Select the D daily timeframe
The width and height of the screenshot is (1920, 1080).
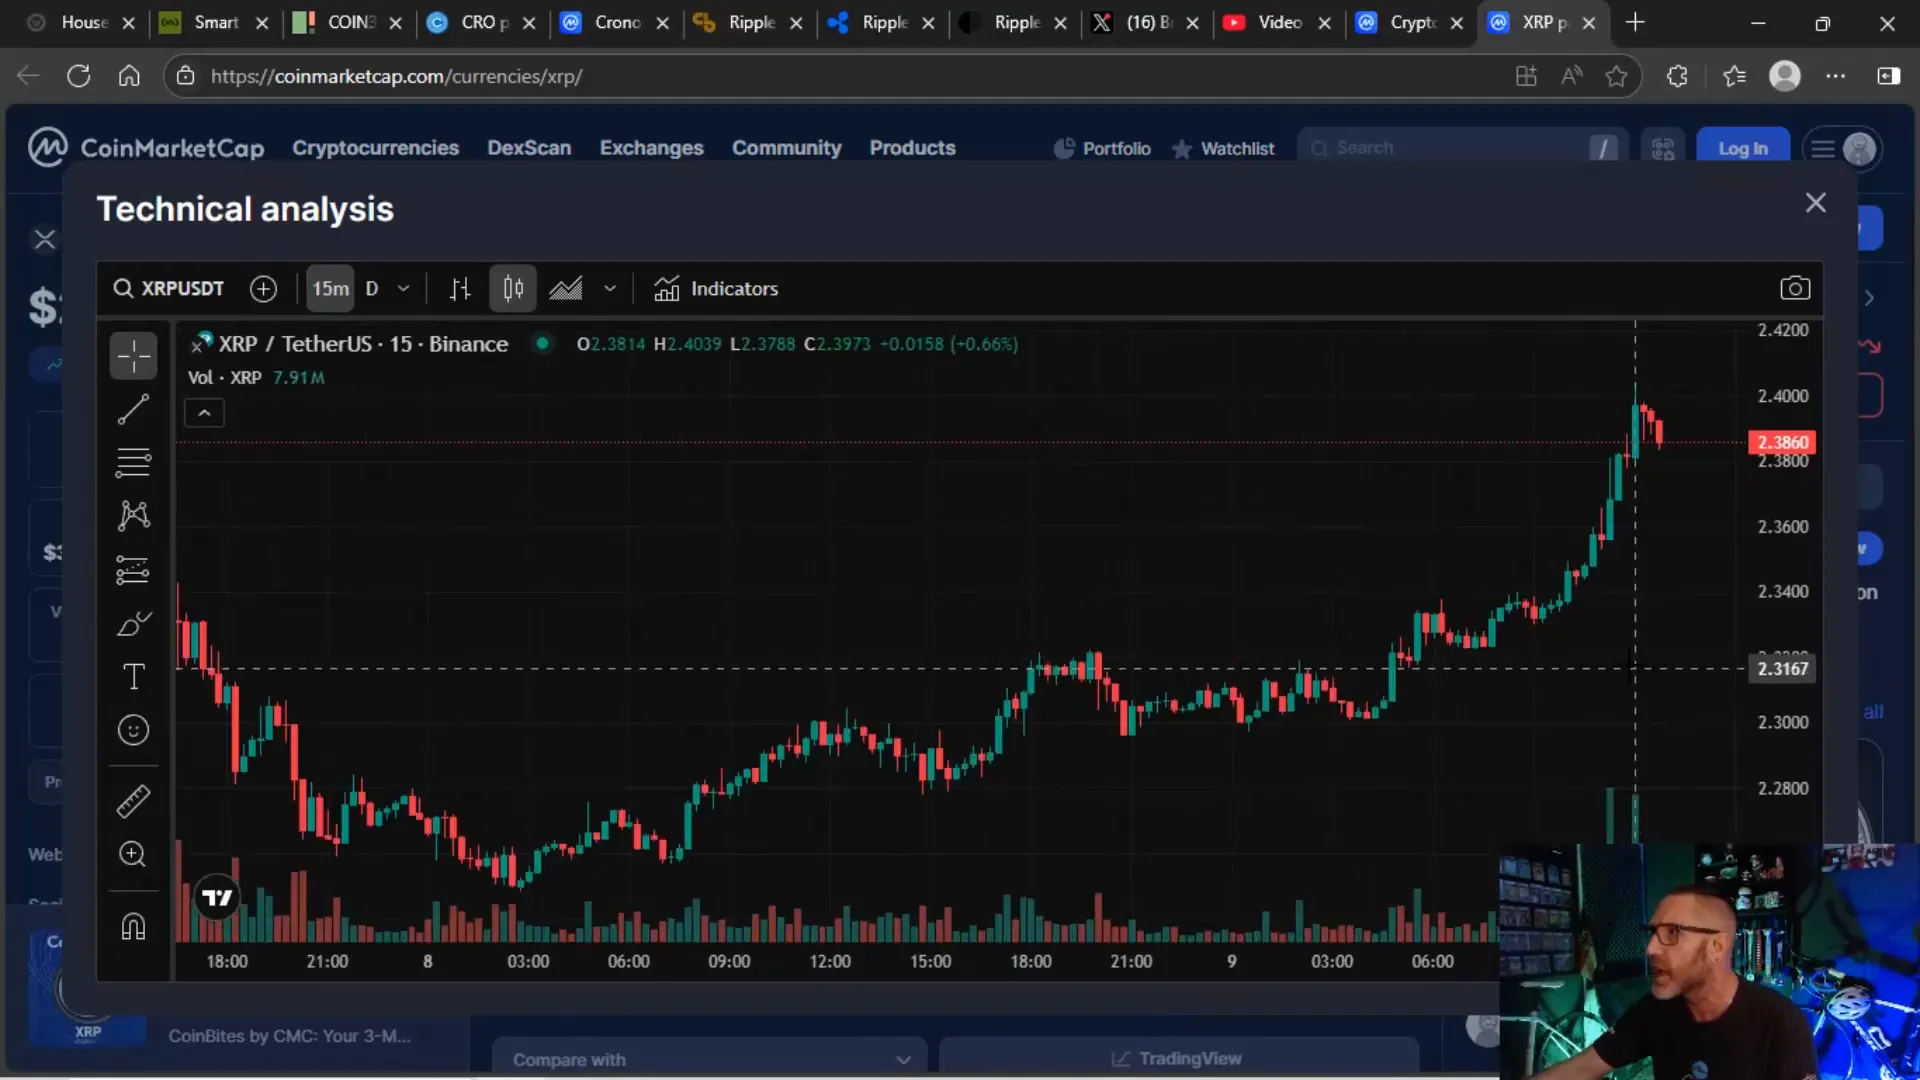point(372,289)
